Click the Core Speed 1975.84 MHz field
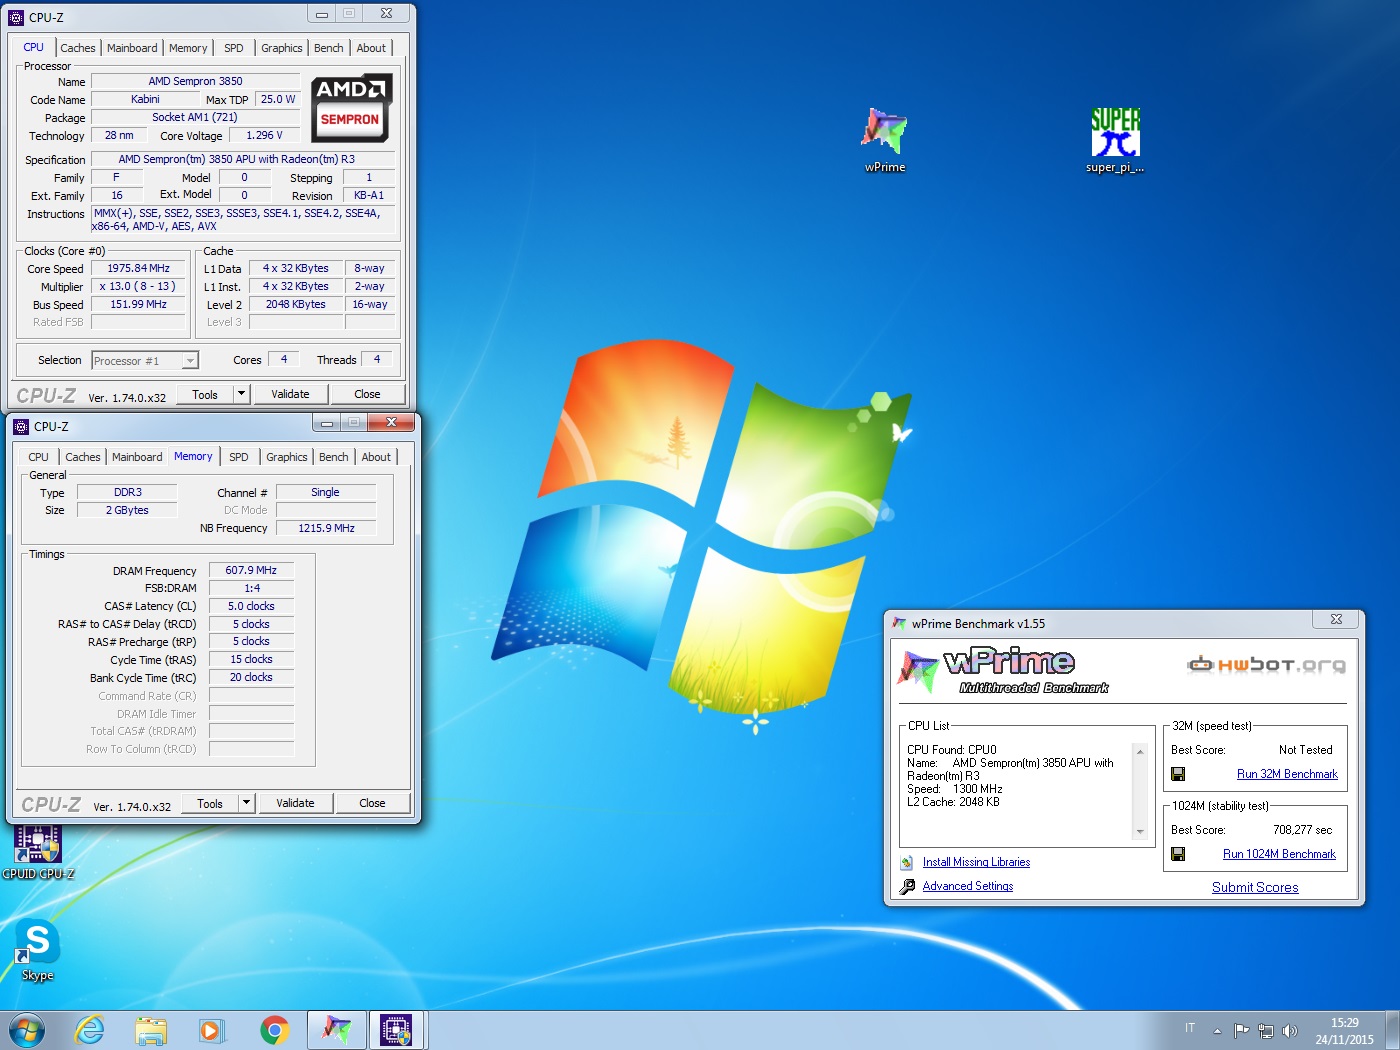Image resolution: width=1400 pixels, height=1050 pixels. [139, 268]
